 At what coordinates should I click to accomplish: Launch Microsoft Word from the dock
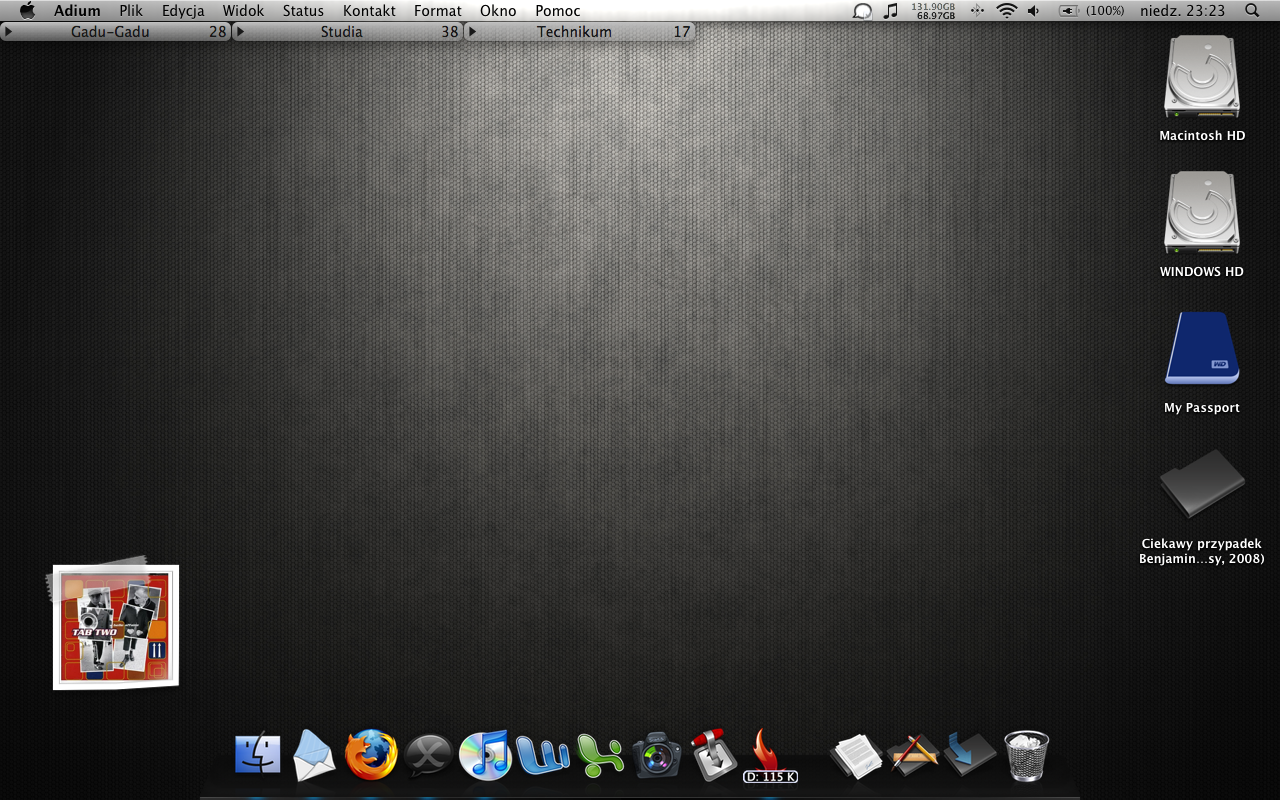point(543,755)
